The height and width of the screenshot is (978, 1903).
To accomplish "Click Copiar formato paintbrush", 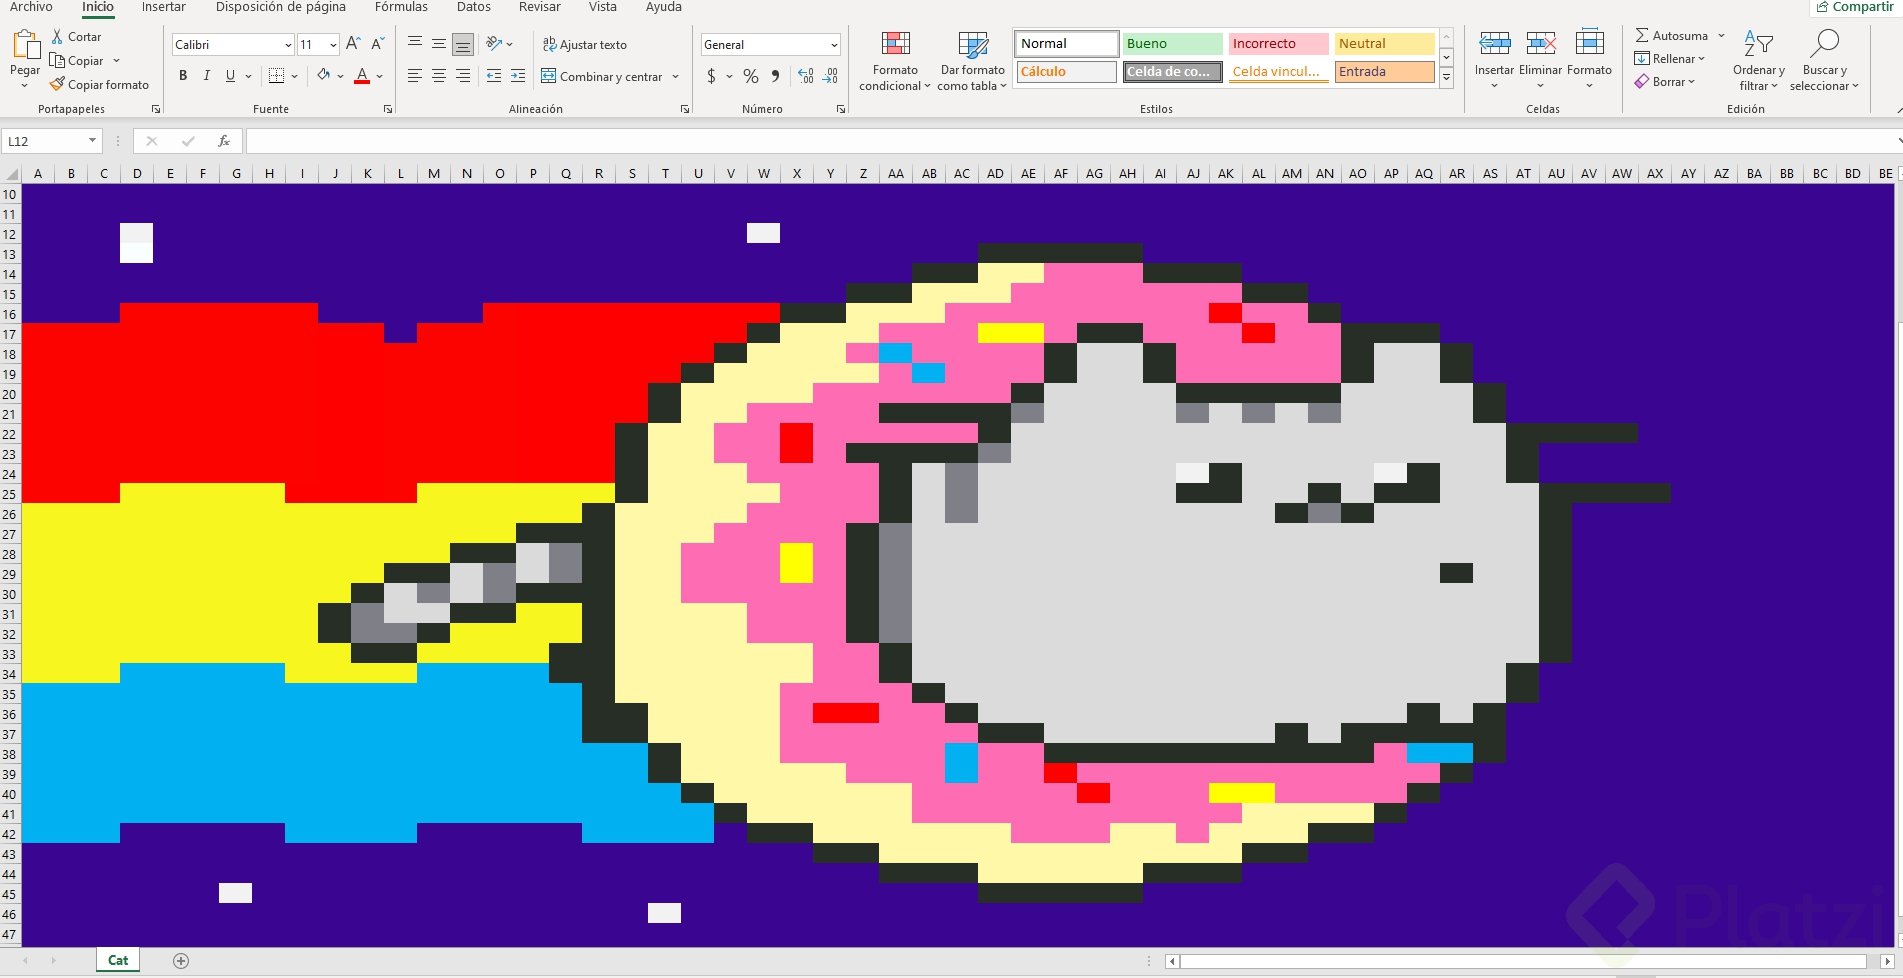I will [x=57, y=84].
